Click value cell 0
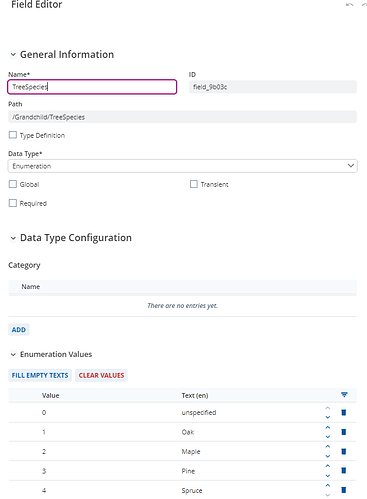The width and height of the screenshot is (367, 499). tap(44, 413)
